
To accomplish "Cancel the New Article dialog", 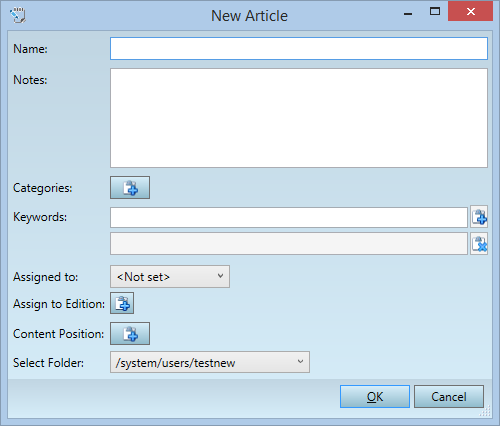I will click(x=449, y=396).
